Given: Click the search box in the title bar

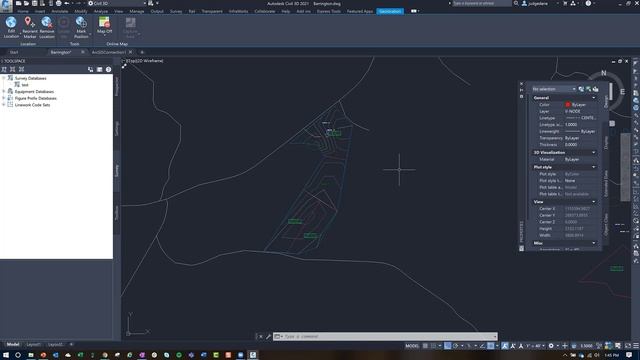Looking at the screenshot, I should click(x=481, y=3).
